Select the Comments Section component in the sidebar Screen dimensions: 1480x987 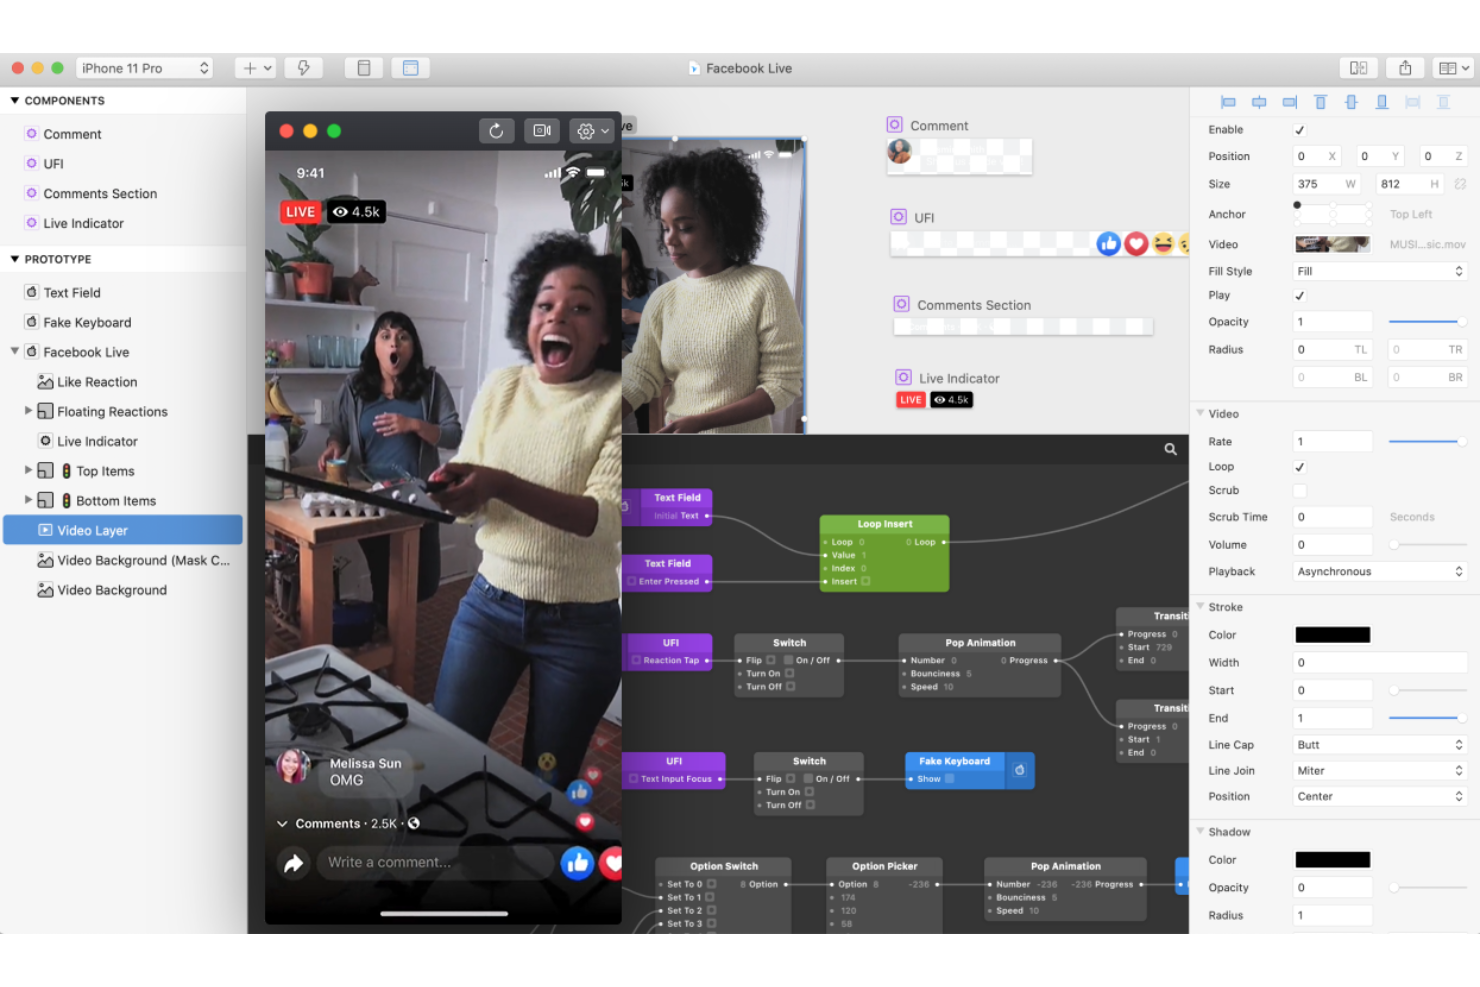(122, 194)
